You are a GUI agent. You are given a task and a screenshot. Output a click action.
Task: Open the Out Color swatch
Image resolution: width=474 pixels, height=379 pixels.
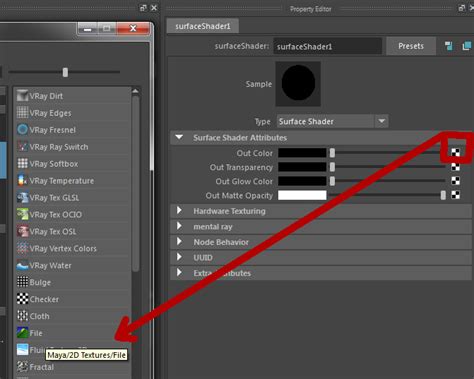[302, 153]
